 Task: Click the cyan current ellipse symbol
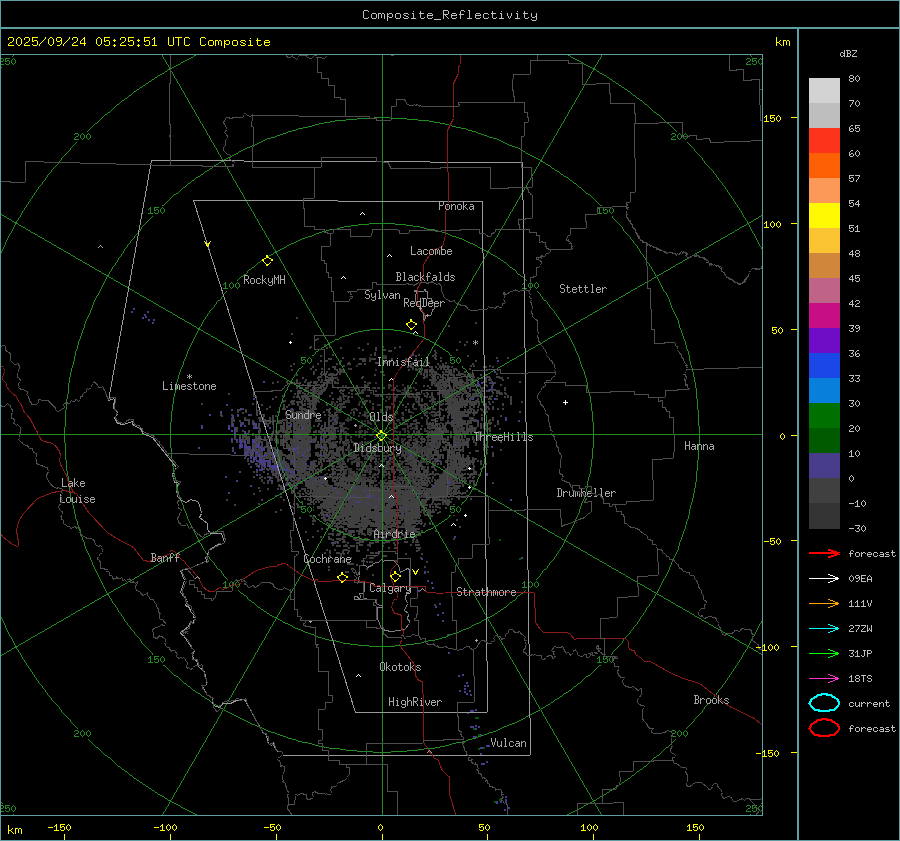point(824,703)
